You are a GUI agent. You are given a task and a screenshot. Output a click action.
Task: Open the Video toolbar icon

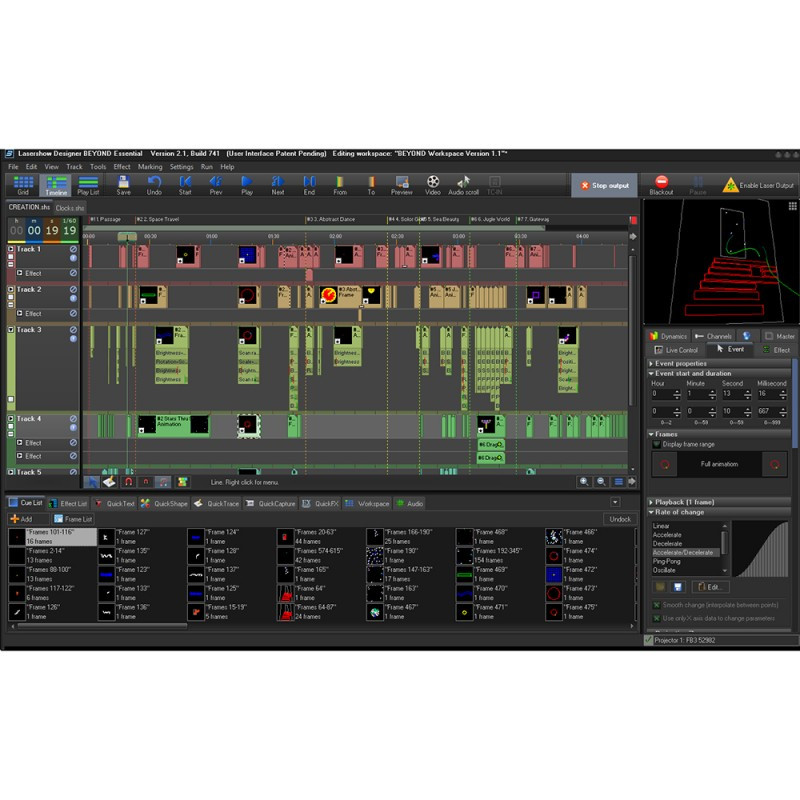pyautogui.click(x=432, y=183)
